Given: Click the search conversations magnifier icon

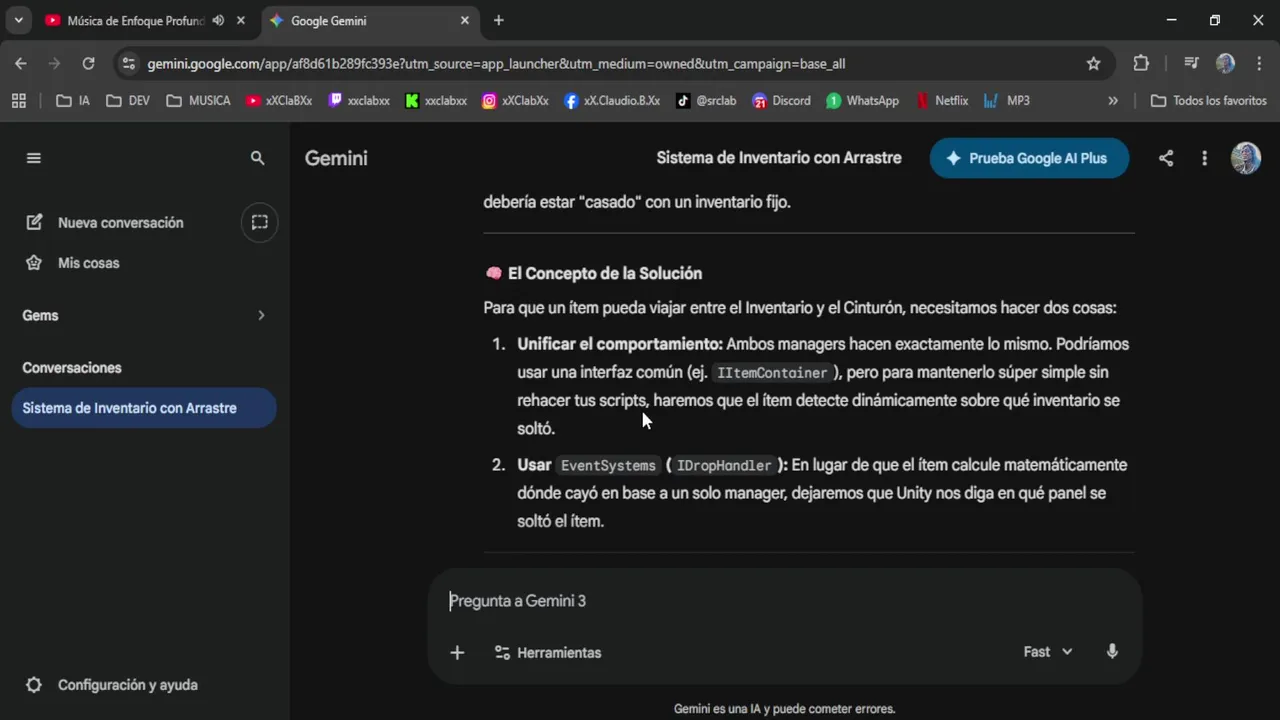Looking at the screenshot, I should pos(258,158).
